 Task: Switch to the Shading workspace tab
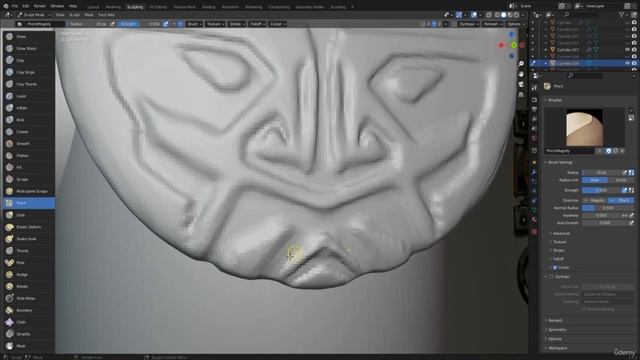pyautogui.click(x=208, y=7)
